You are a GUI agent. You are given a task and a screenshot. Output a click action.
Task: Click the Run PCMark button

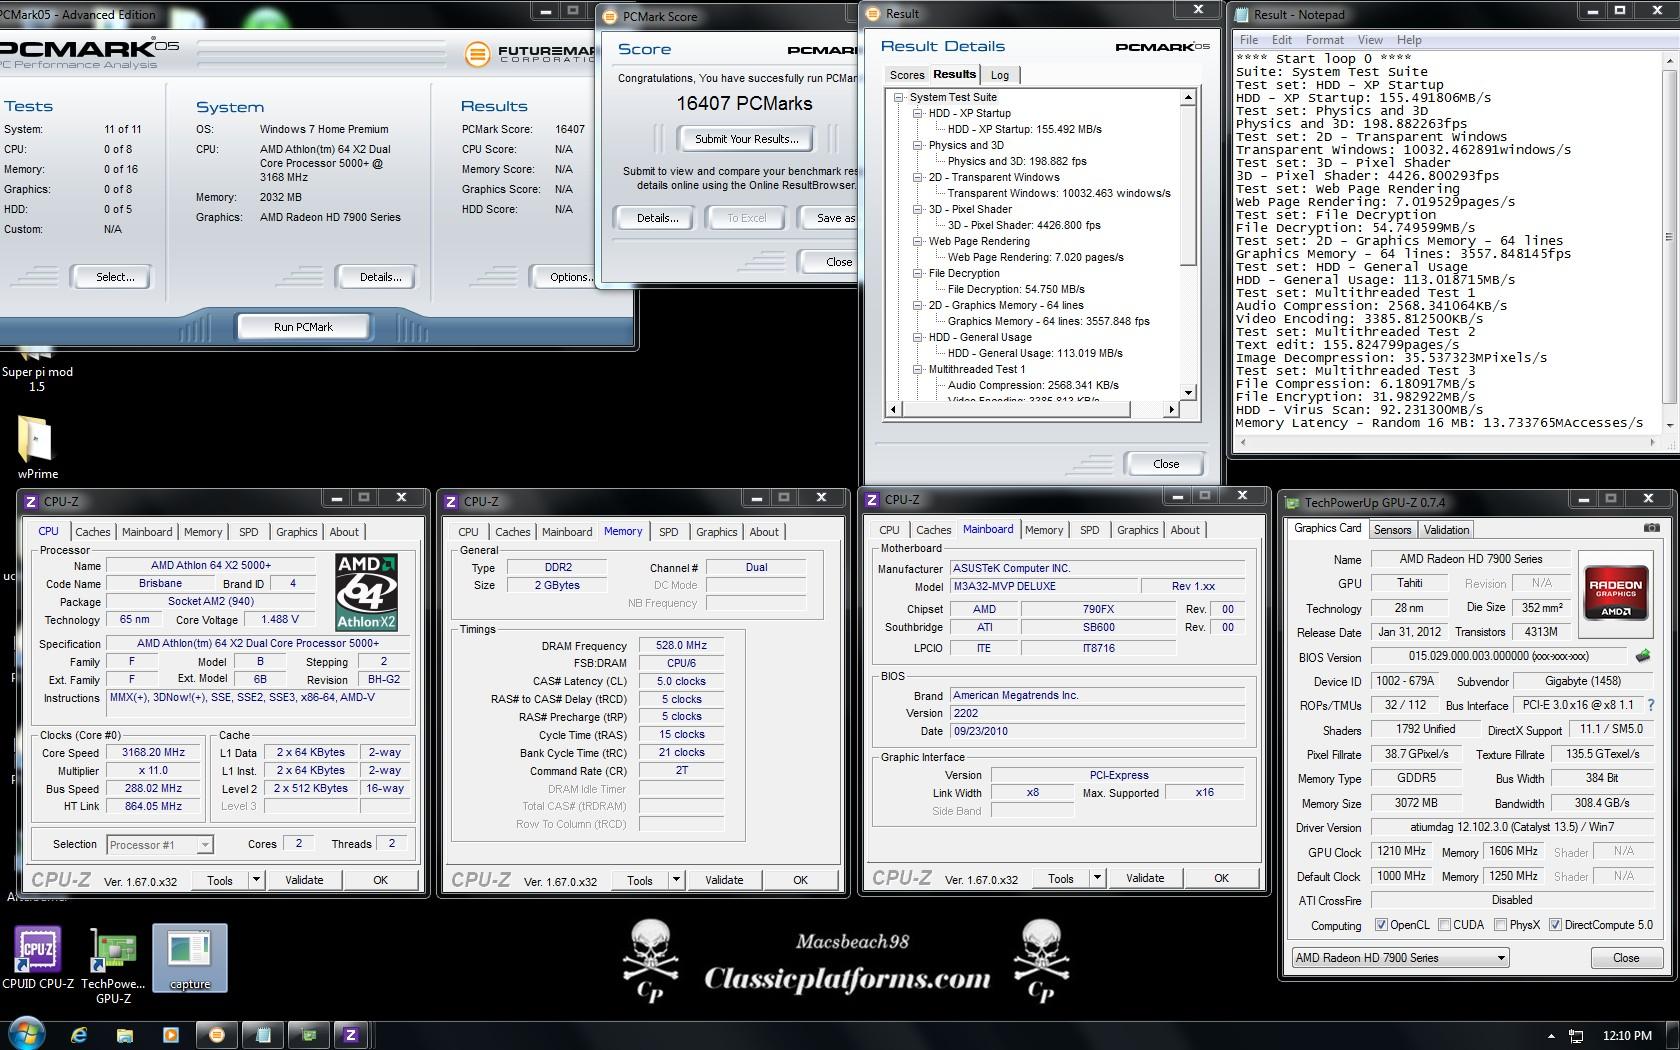pyautogui.click(x=303, y=327)
